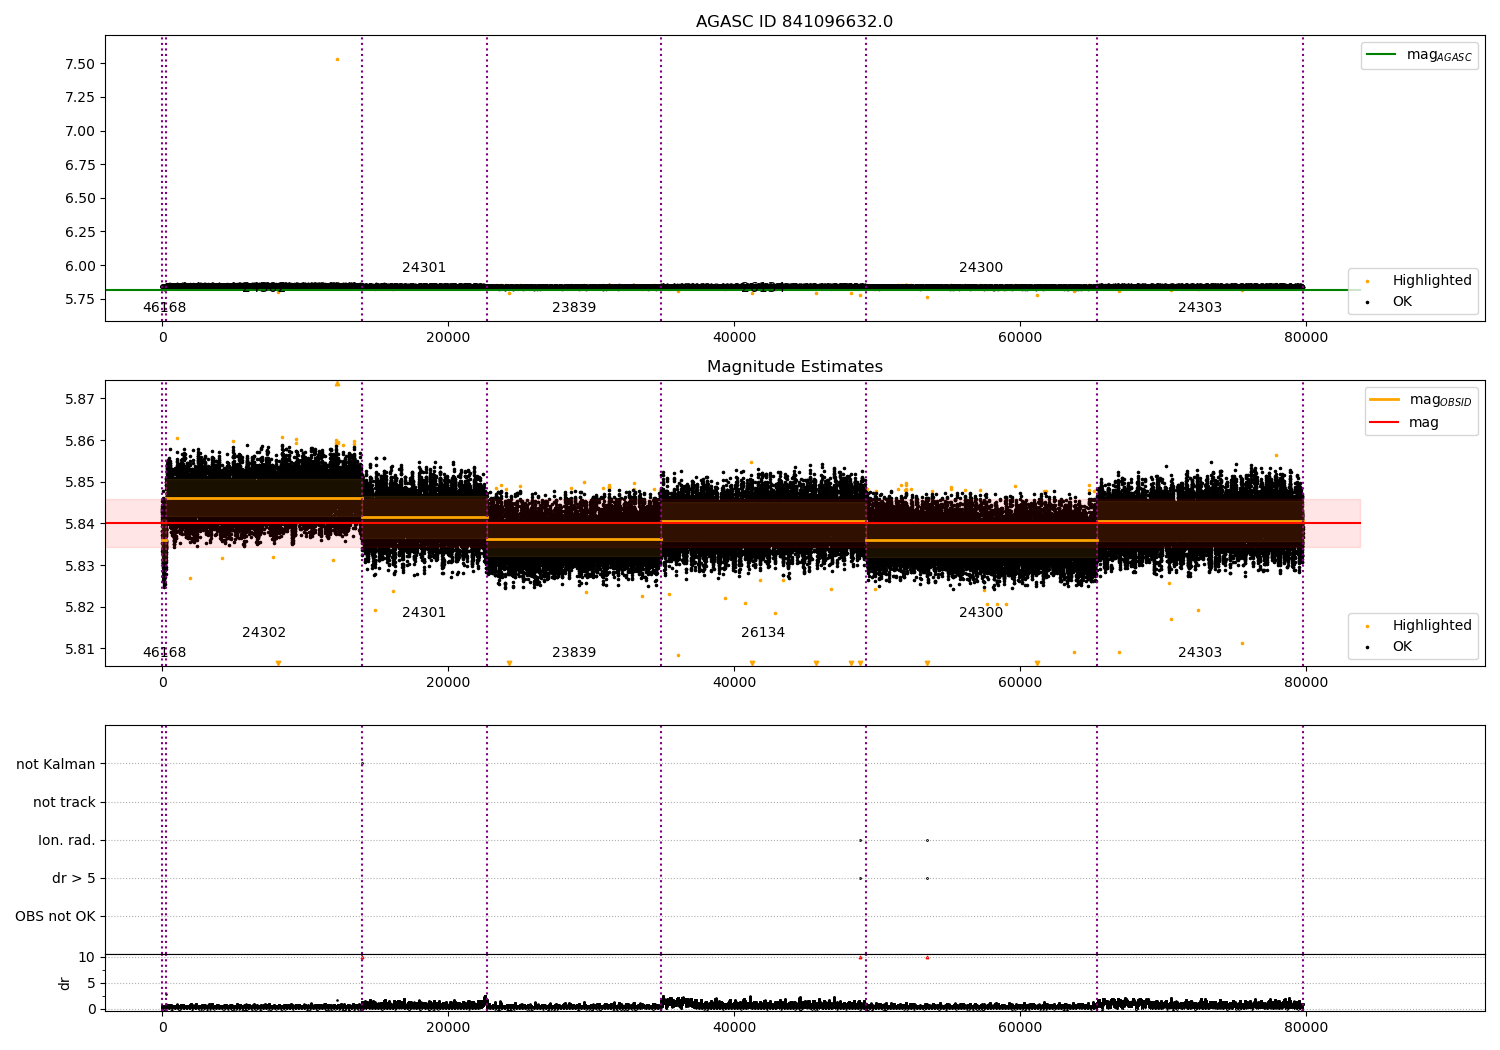Click the rotated "dr" axis label
The width and height of the screenshot is (1500, 1050).
tap(65, 983)
